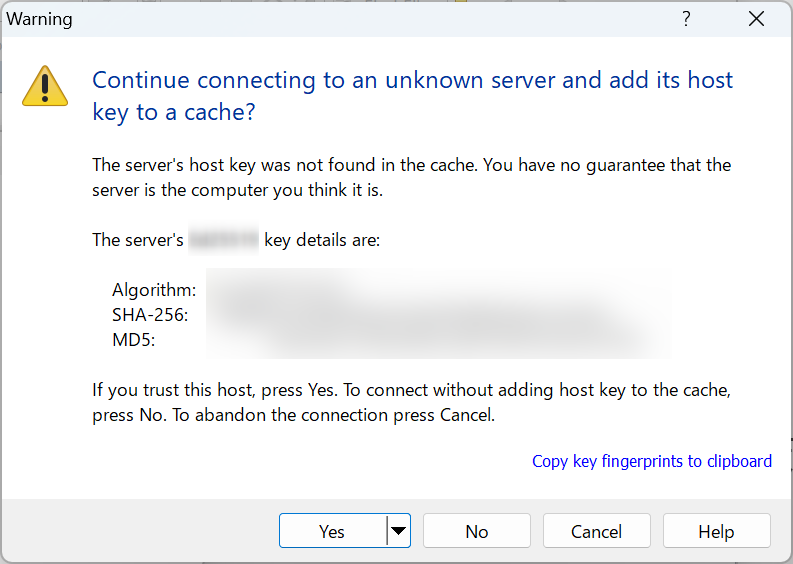Viewport: 793px width, 564px height.
Task: Click the host key not found paragraph
Action: [411, 178]
